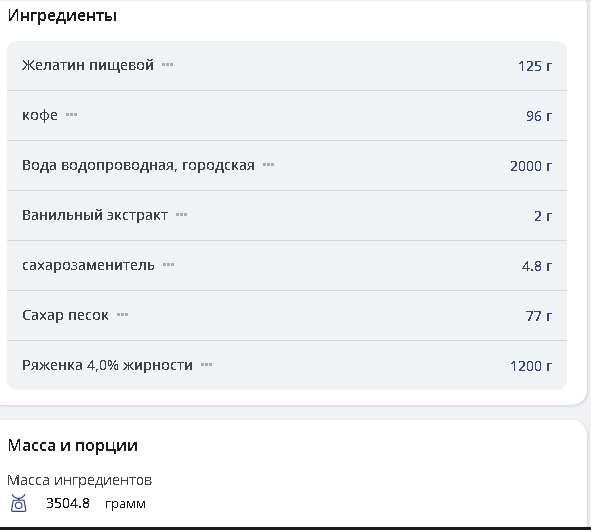Image resolution: width=591 pixels, height=530 pixels.
Task: Open three-dot menu beside кофе
Action: (71, 115)
